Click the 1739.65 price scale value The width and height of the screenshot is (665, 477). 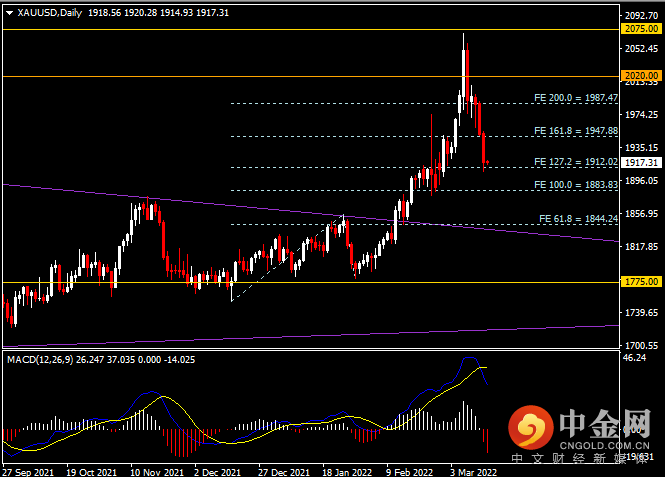641,313
